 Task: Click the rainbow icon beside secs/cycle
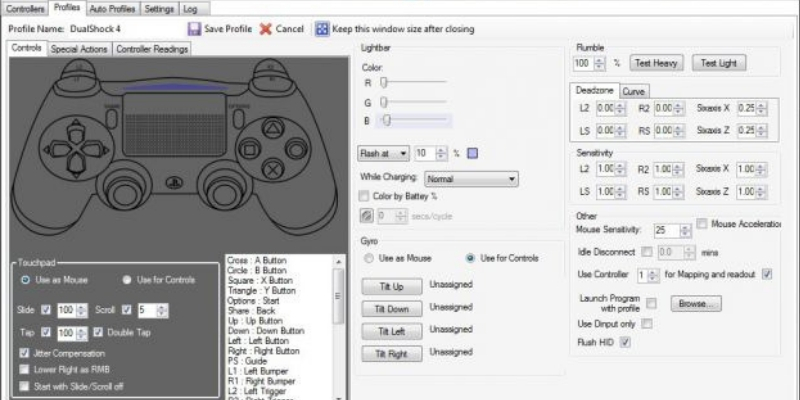click(366, 216)
